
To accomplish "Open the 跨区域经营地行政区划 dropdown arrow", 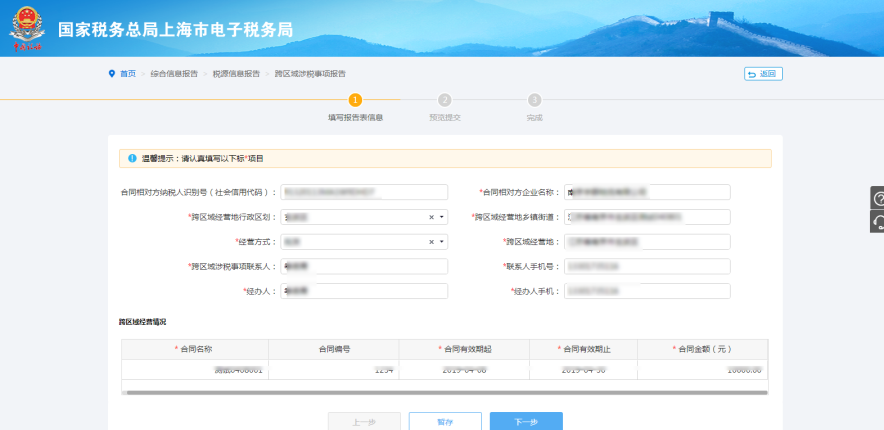I will click(x=441, y=217).
